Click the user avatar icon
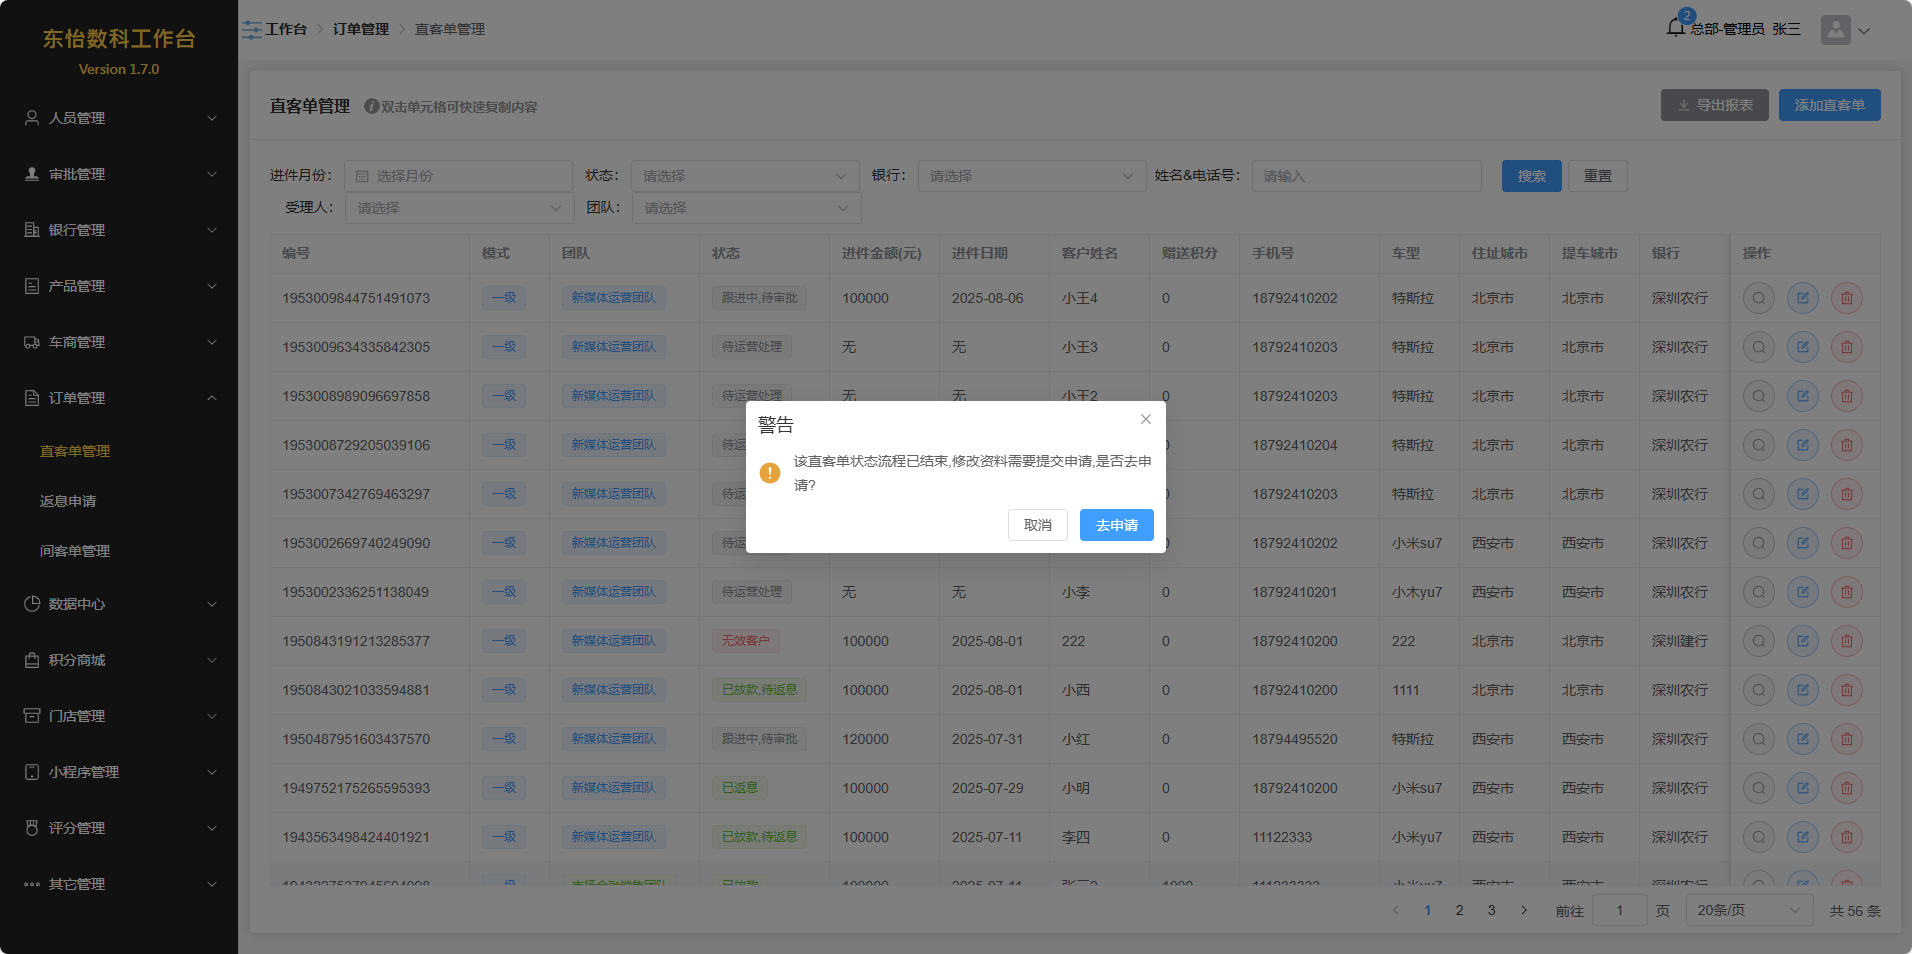Image resolution: width=1912 pixels, height=954 pixels. coord(1835,30)
